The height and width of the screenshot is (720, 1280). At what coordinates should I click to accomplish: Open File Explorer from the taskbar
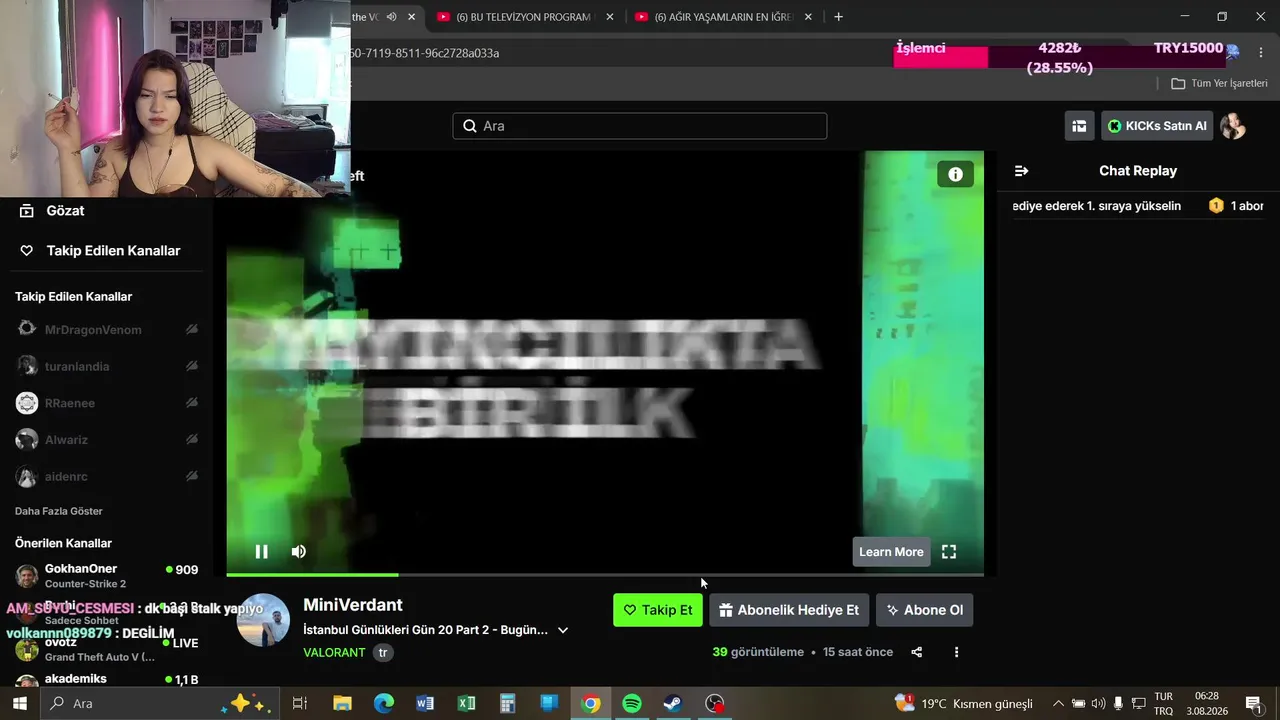[342, 704]
